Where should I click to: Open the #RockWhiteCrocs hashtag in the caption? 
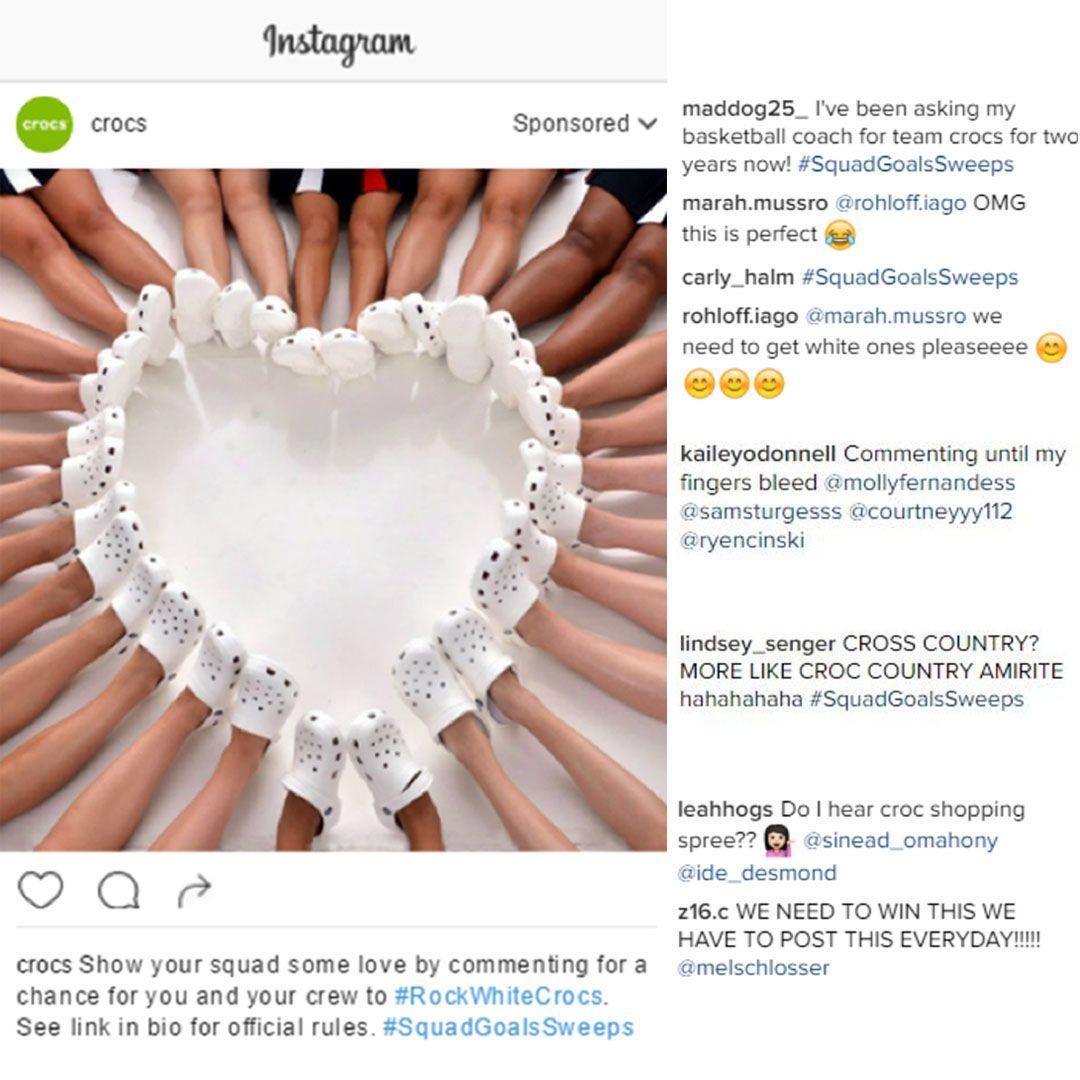499,996
